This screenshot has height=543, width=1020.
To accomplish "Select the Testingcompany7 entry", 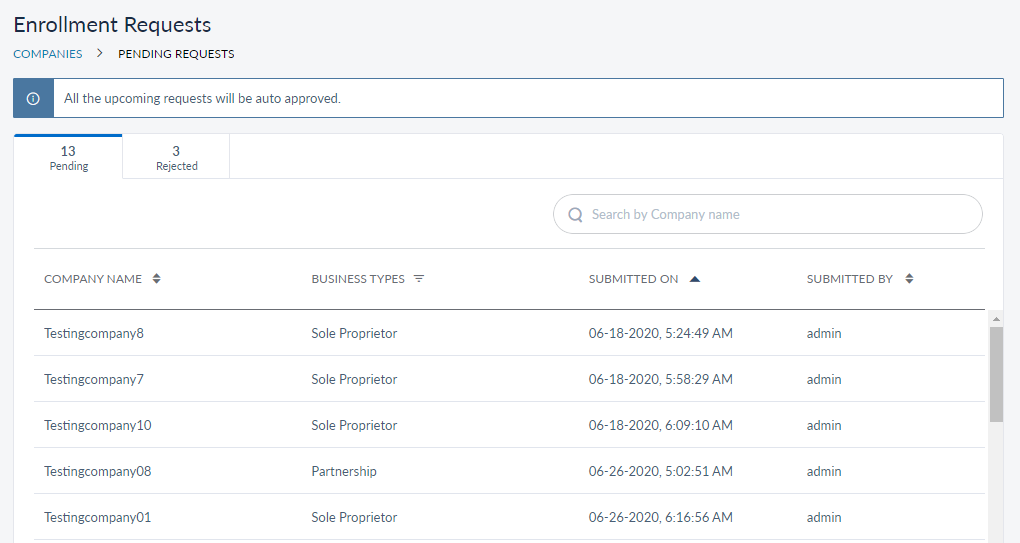I will [x=94, y=379].
